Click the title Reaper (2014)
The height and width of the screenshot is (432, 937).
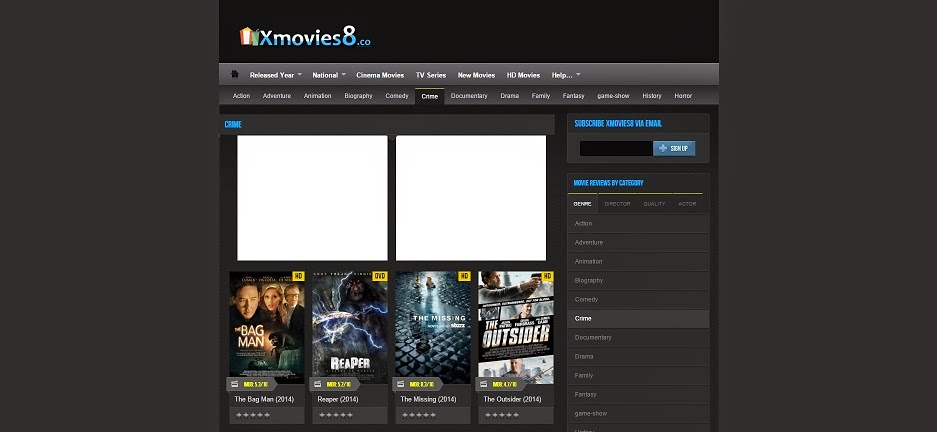(x=338, y=399)
